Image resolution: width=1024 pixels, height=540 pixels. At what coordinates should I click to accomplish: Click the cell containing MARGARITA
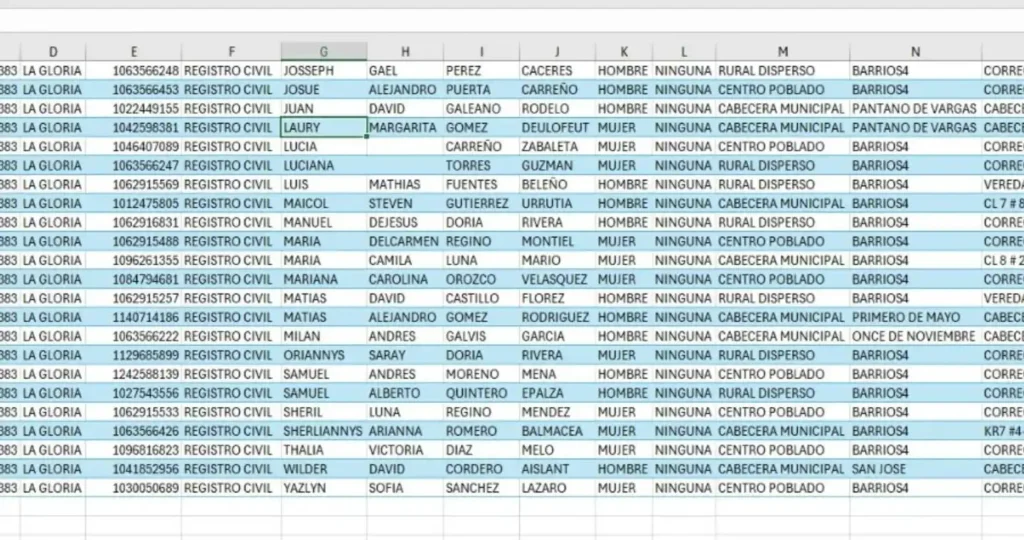click(405, 127)
